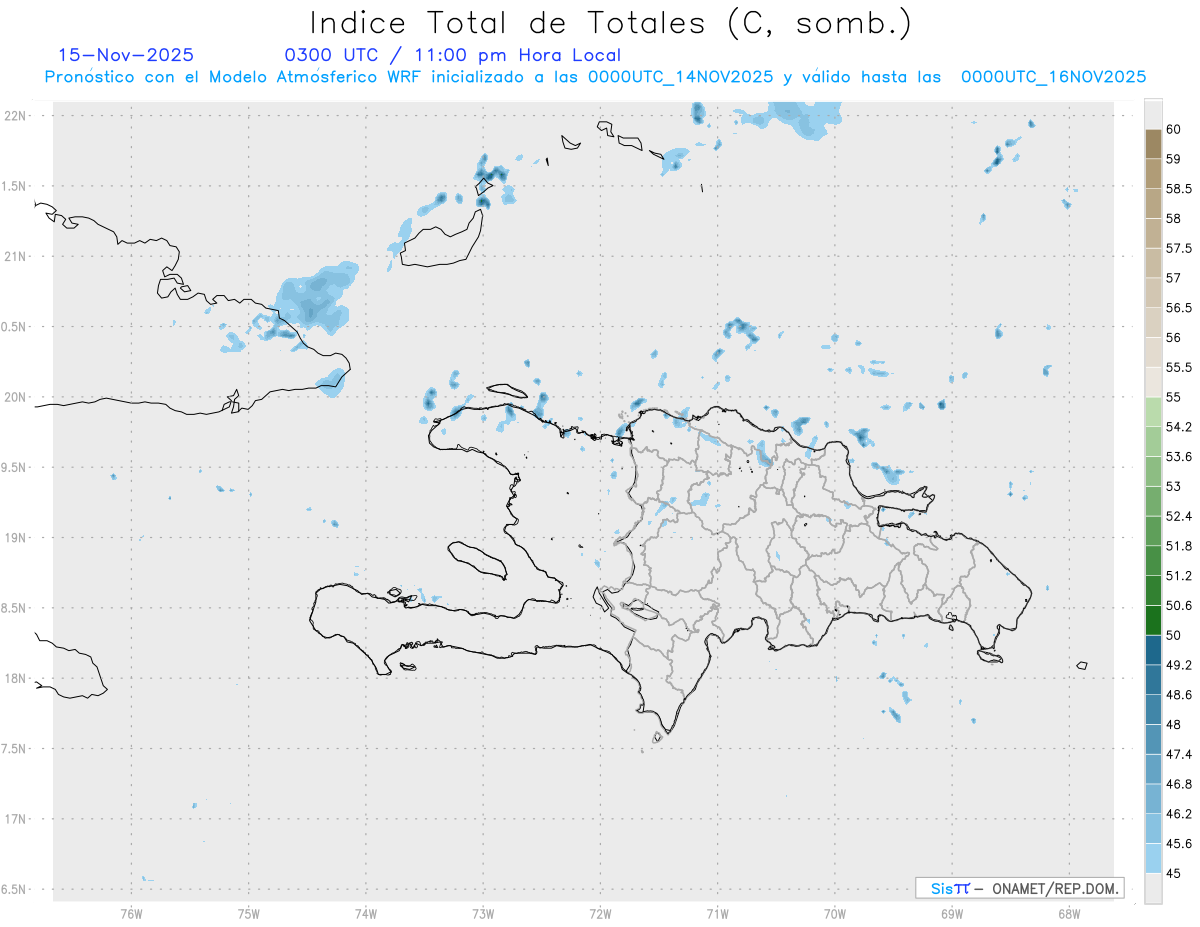Click the "57.5" colorbar value
The image size is (1200, 927).
pyautogui.click(x=1179, y=248)
